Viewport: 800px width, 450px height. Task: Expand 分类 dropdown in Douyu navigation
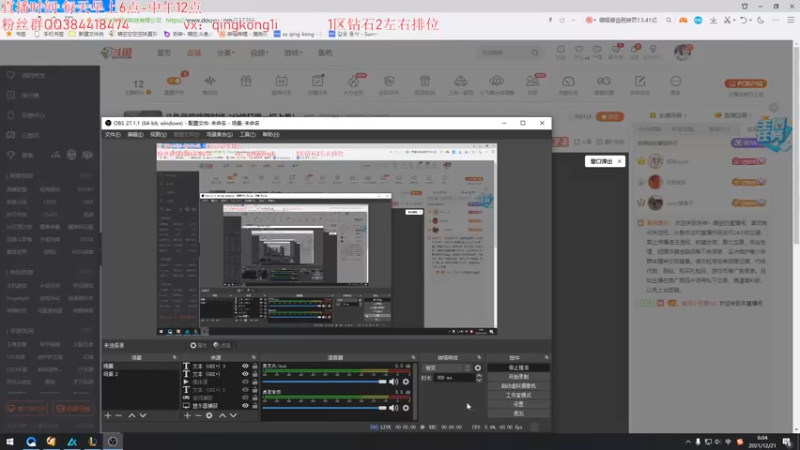pyautogui.click(x=225, y=53)
